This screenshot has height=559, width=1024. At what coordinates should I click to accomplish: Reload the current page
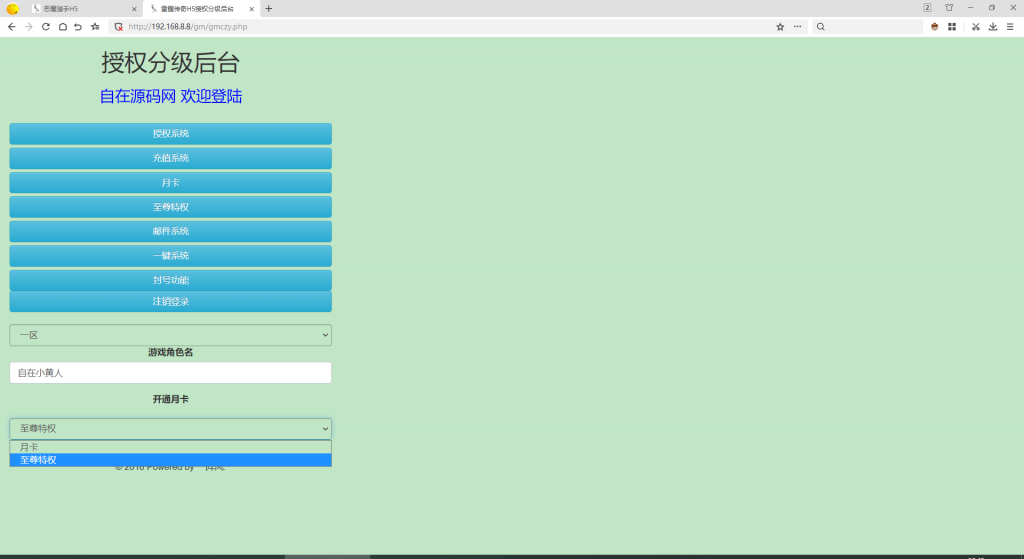(x=45, y=27)
